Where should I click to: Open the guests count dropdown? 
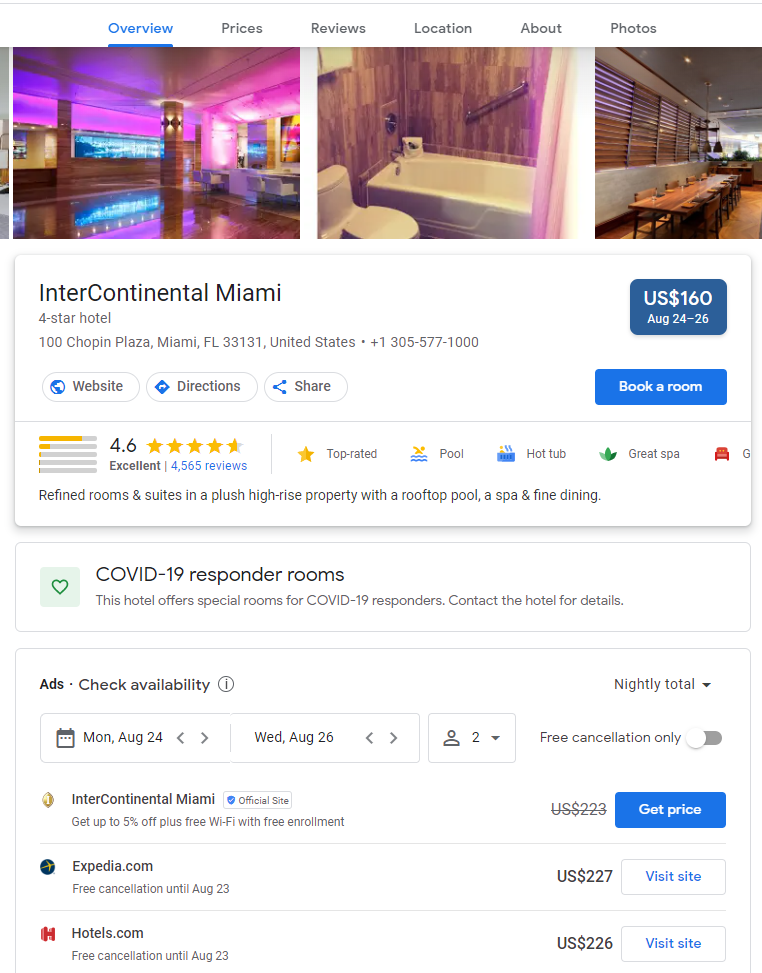472,738
